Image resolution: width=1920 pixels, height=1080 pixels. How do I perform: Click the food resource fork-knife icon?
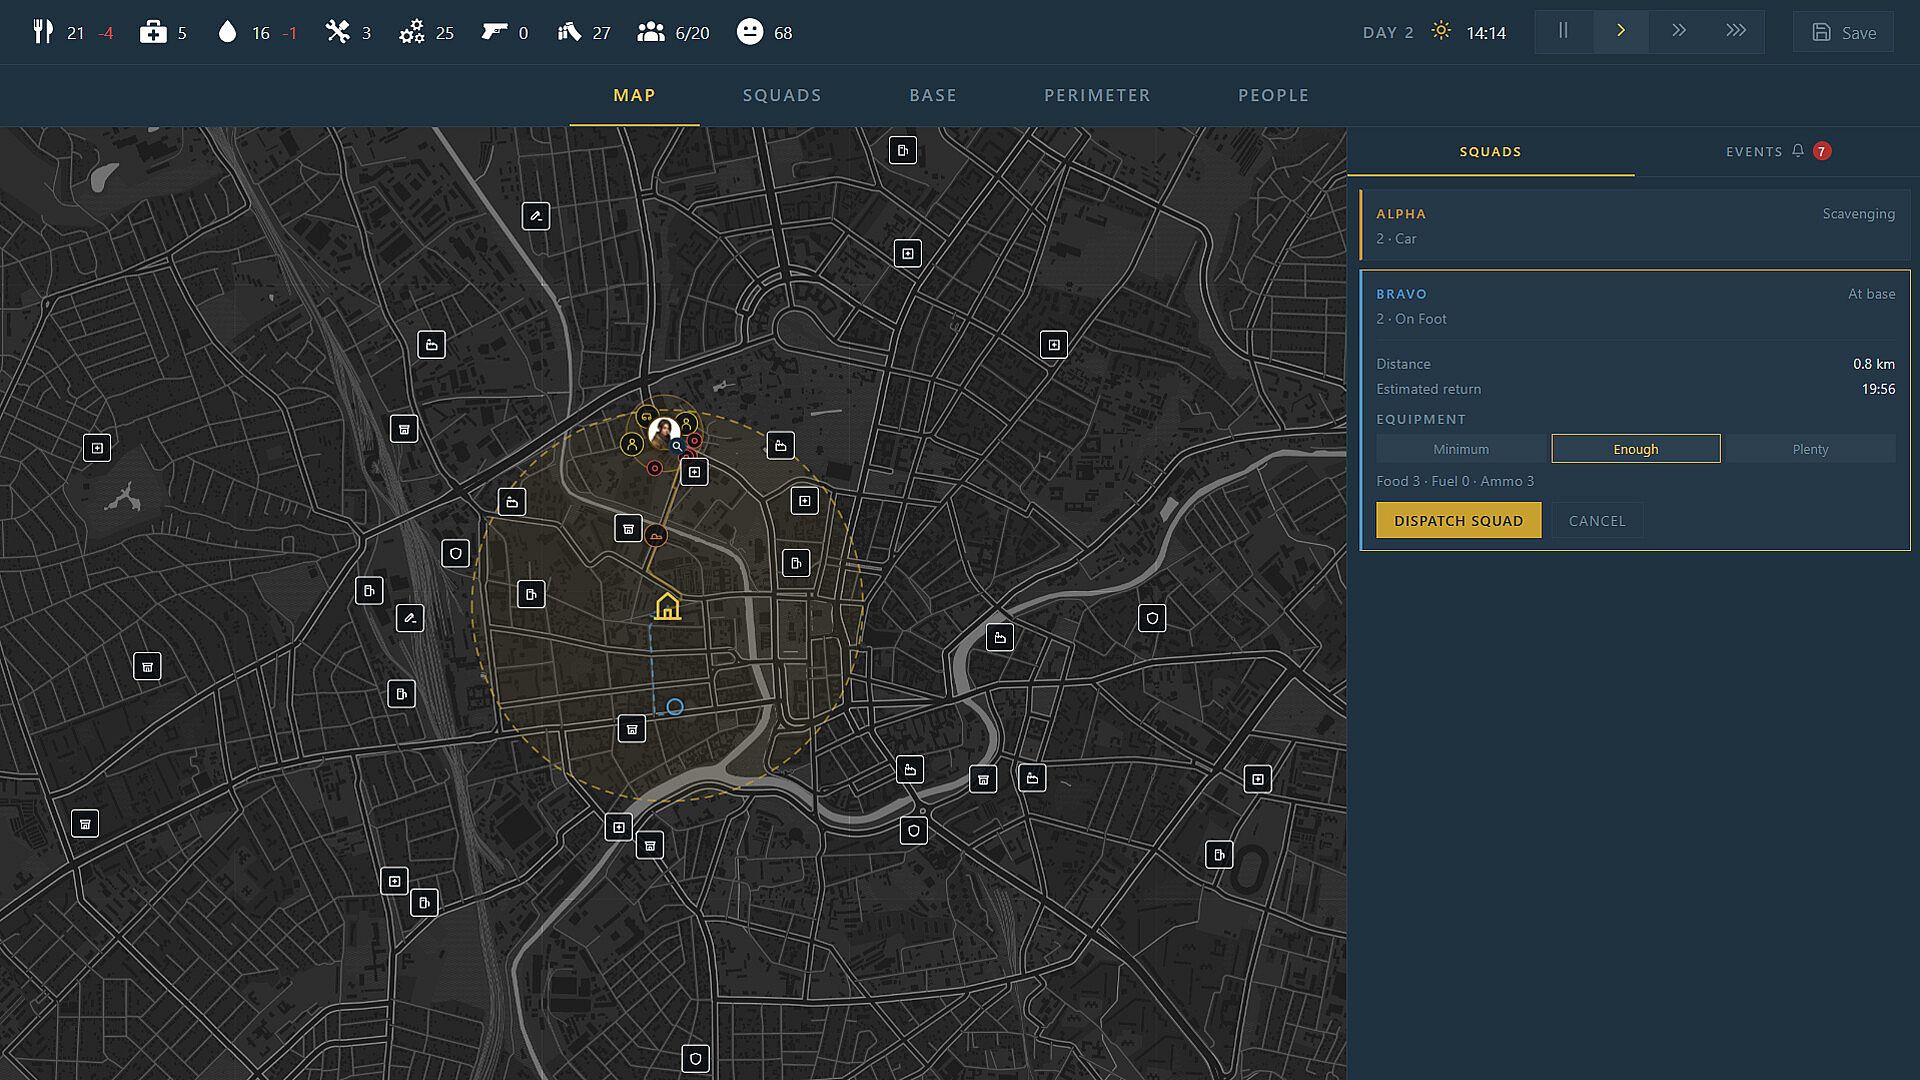[x=43, y=32]
